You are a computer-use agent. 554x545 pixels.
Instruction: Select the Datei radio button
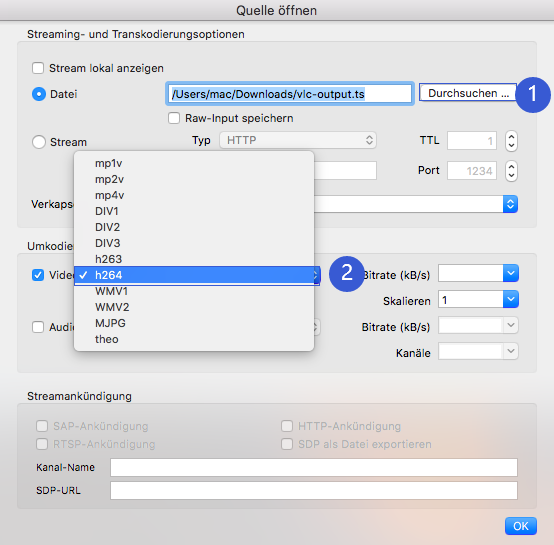click(x=39, y=94)
